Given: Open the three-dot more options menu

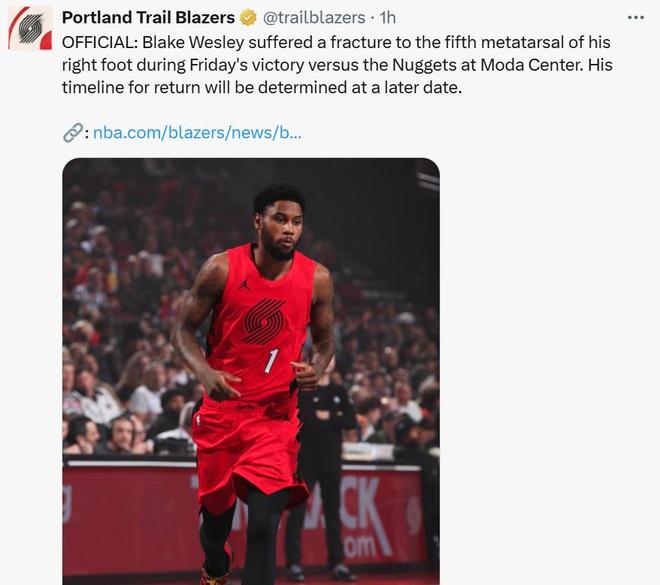Looking at the screenshot, I should click(636, 18).
